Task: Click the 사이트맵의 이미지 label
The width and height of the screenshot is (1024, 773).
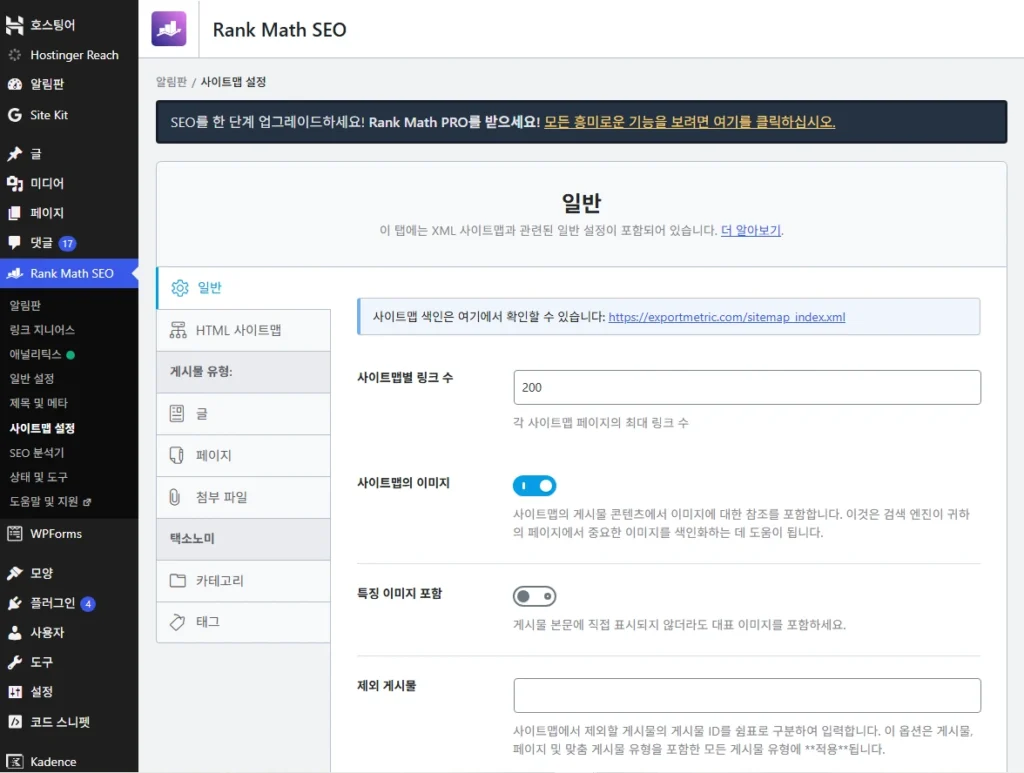Action: pos(403,482)
